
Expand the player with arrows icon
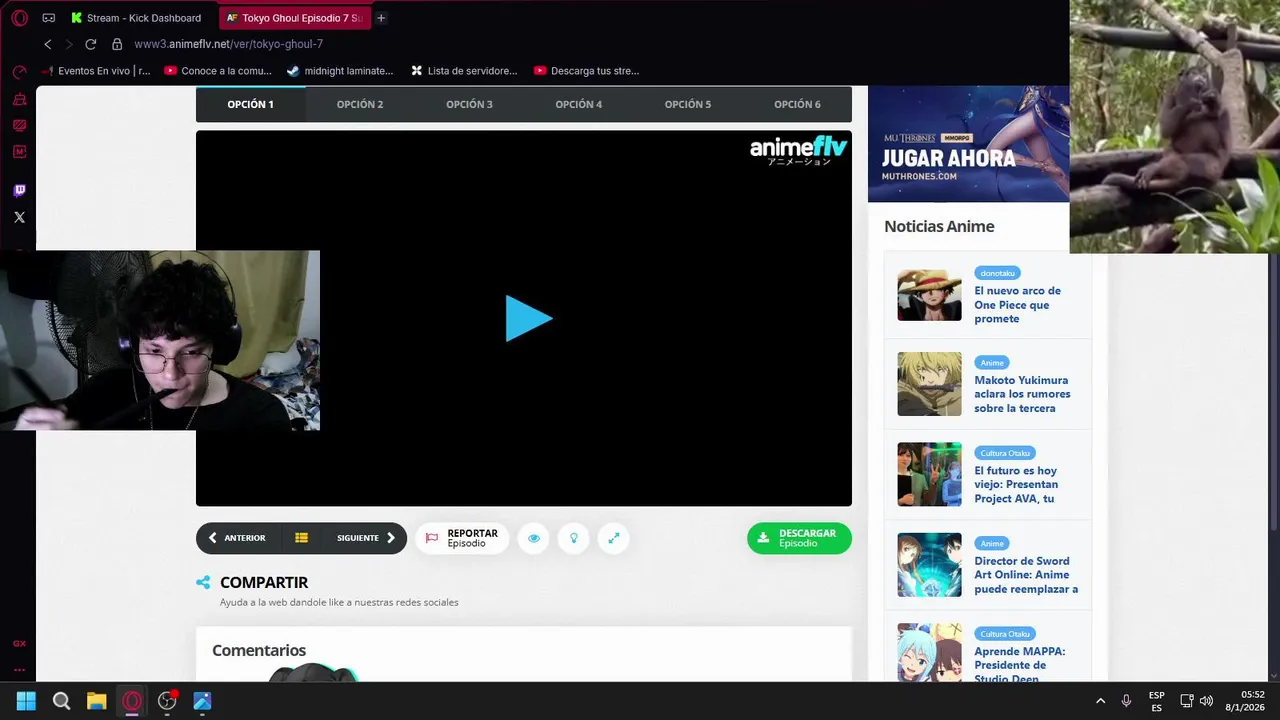tap(613, 538)
